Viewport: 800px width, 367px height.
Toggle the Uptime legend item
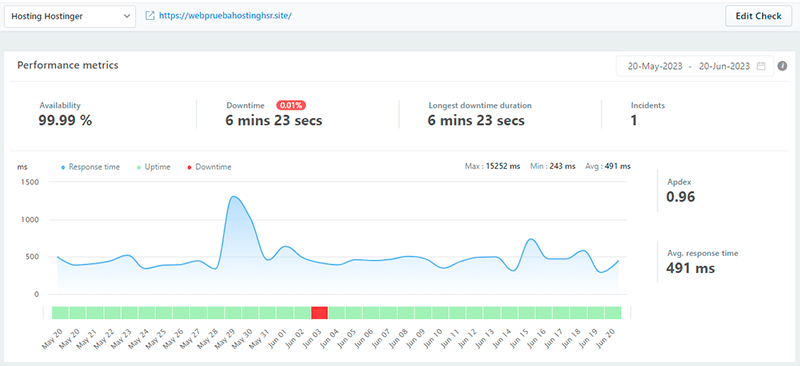click(x=154, y=167)
